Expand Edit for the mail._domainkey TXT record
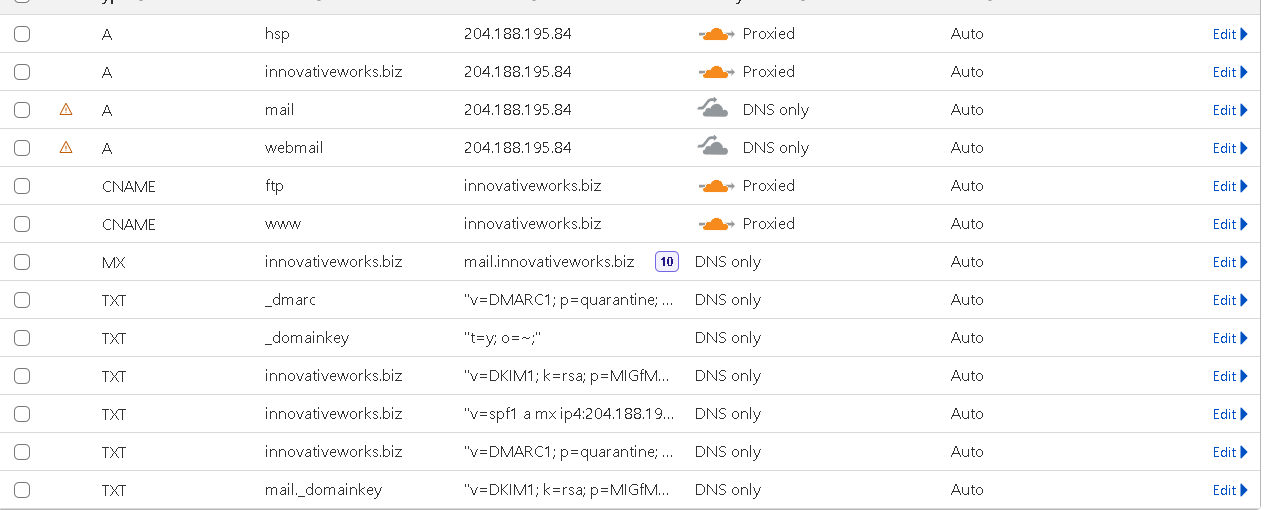The image size is (1279, 510). click(1230, 490)
